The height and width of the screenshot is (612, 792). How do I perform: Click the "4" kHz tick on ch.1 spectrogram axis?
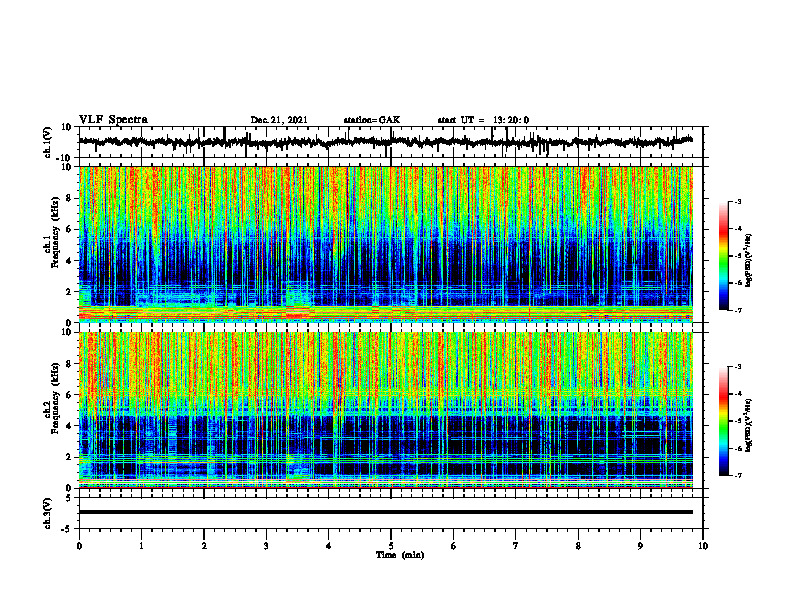[x=69, y=261]
